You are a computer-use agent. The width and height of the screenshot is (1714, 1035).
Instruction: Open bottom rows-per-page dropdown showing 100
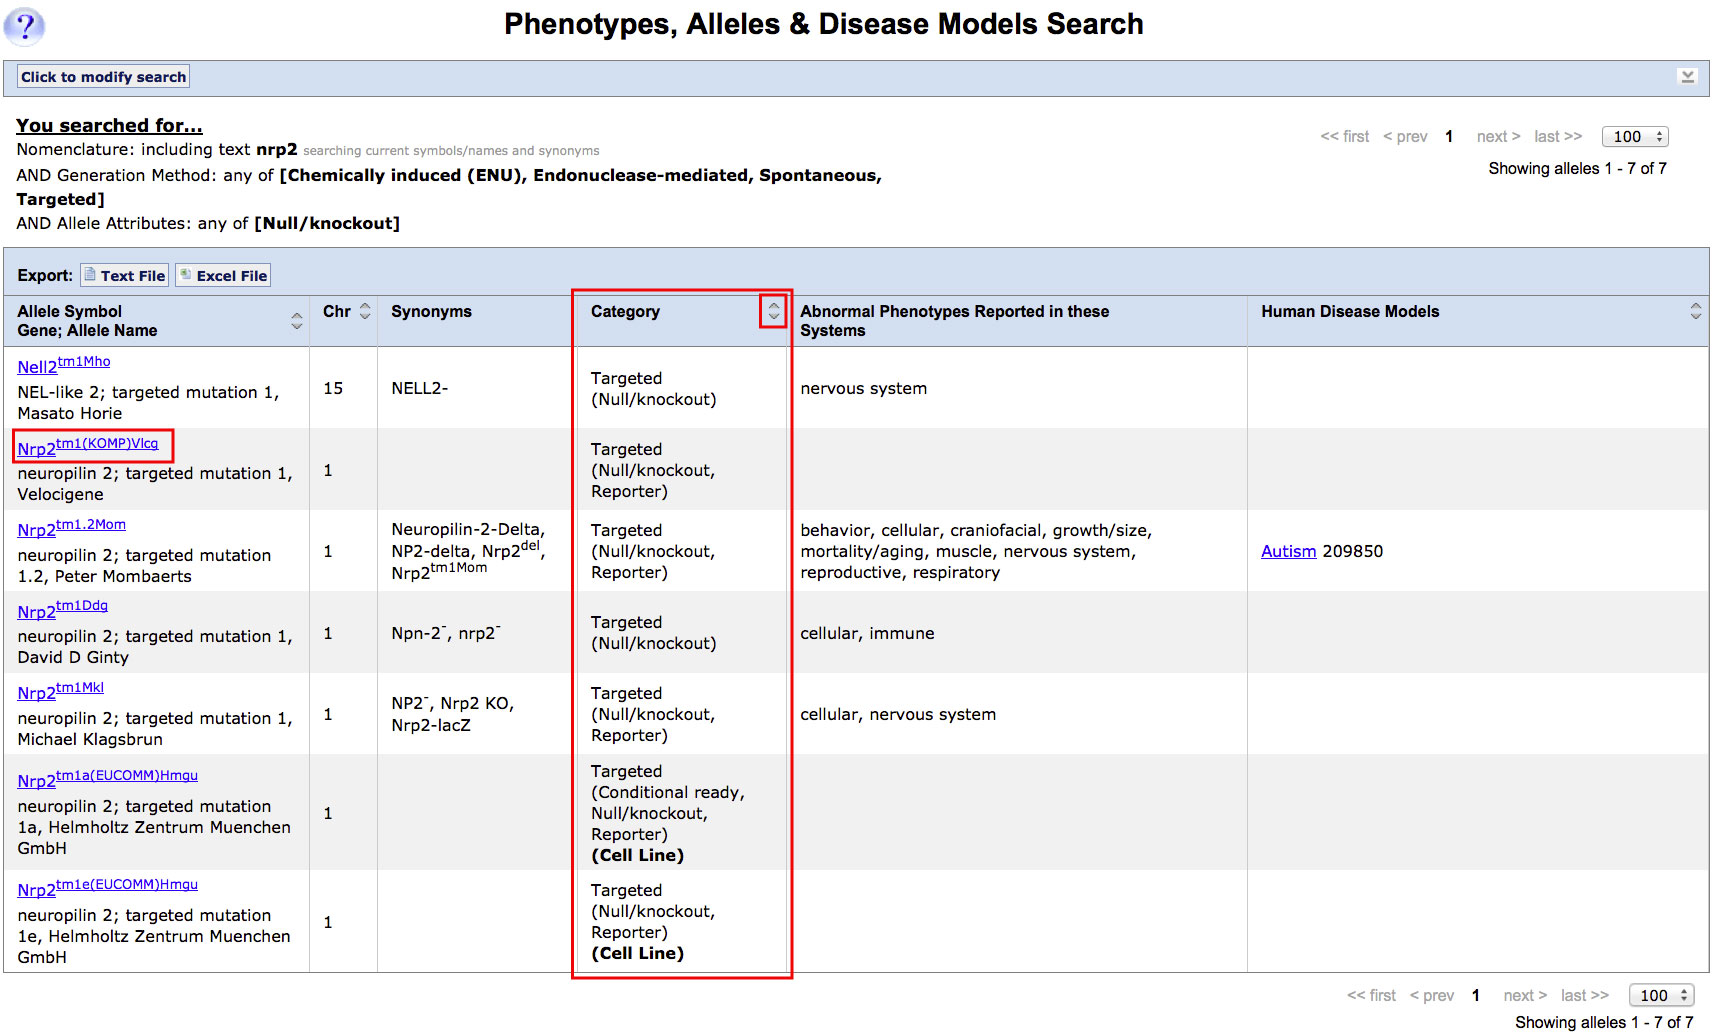(x=1661, y=995)
